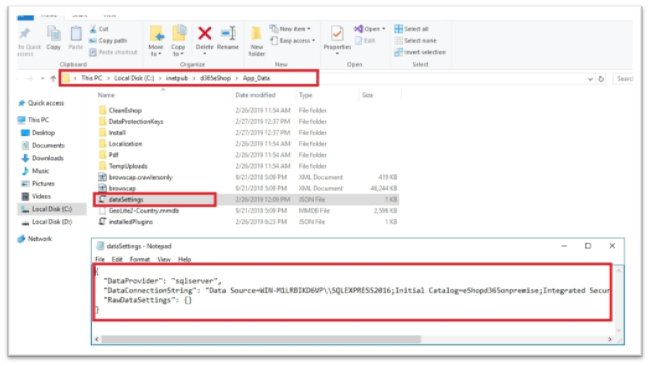This screenshot has width=650, height=366.
Task: Open Desktop in navigation pane
Action: pyautogui.click(x=38, y=133)
